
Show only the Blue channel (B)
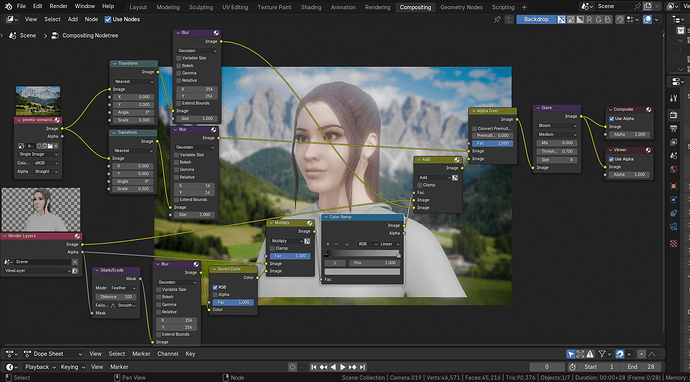(x=608, y=19)
